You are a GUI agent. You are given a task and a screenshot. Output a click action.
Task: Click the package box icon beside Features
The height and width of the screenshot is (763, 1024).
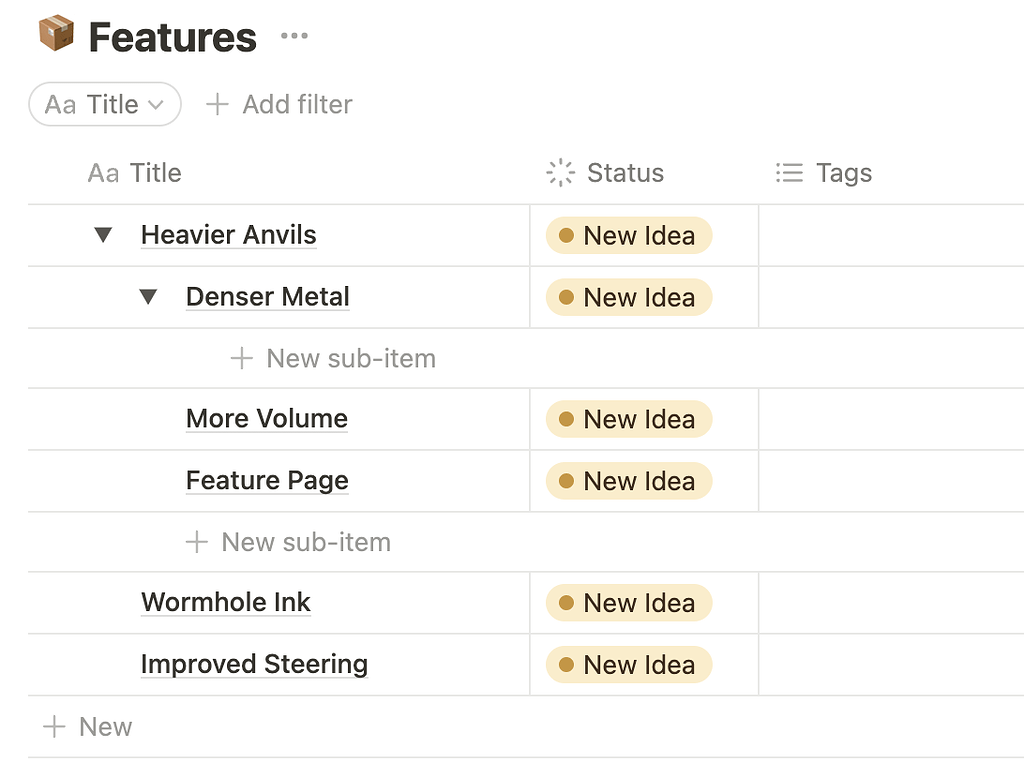pyautogui.click(x=56, y=34)
